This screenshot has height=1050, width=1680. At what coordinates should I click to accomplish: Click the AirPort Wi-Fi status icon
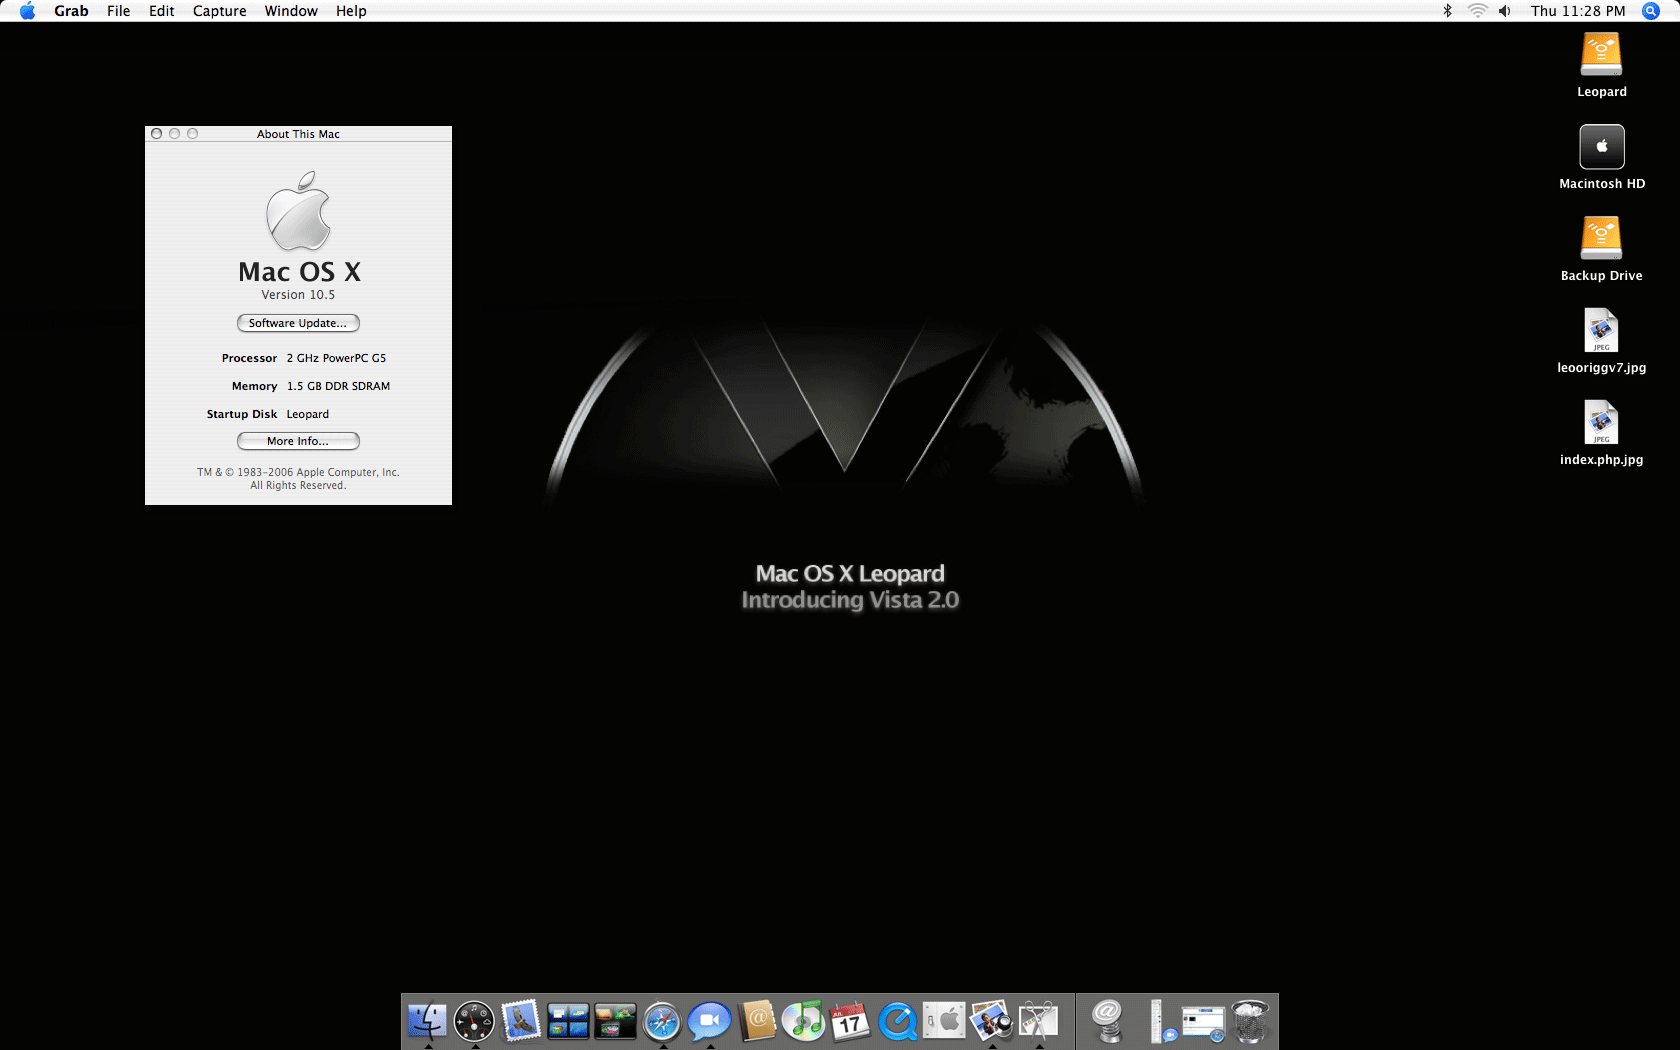1477,11
